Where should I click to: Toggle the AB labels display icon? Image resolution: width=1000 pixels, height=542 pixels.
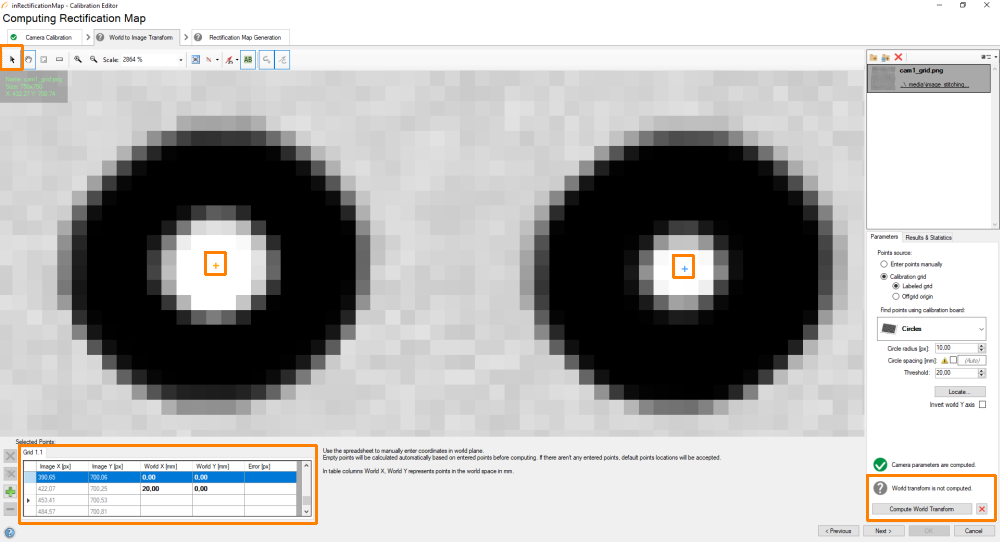(x=247, y=59)
